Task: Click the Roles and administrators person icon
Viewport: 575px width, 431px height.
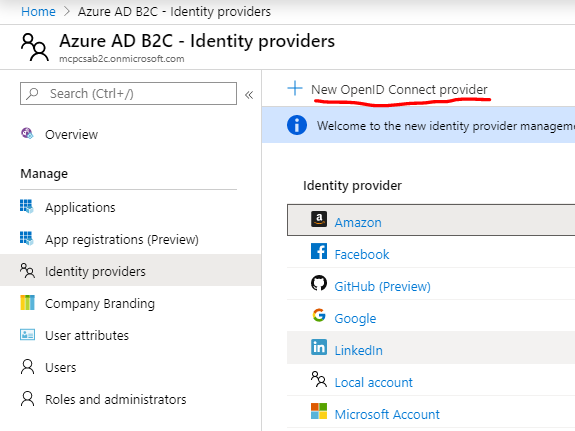Action: coord(28,399)
